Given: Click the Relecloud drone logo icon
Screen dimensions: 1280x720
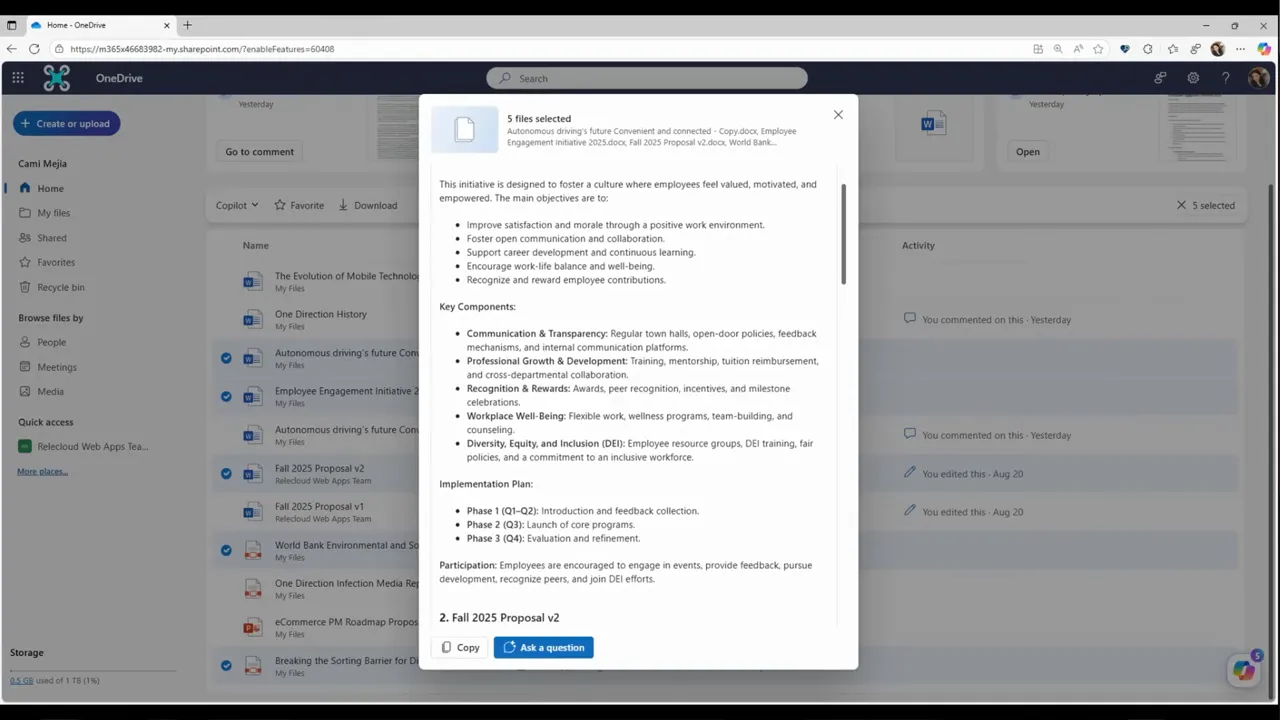Looking at the screenshot, I should 57,78.
